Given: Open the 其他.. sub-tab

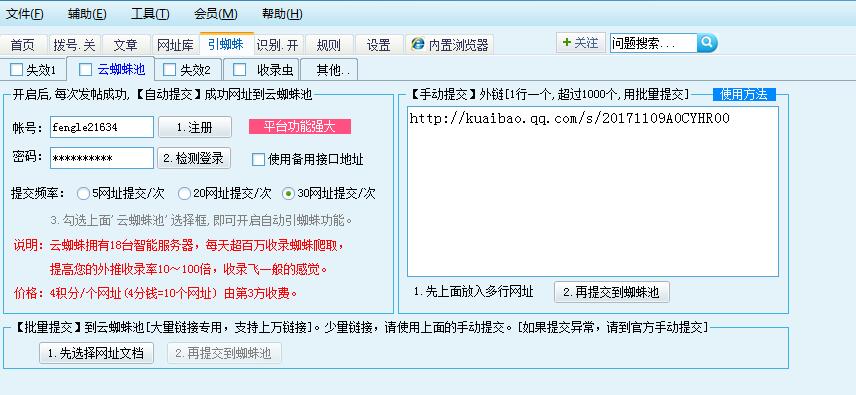Looking at the screenshot, I should click(x=330, y=70).
